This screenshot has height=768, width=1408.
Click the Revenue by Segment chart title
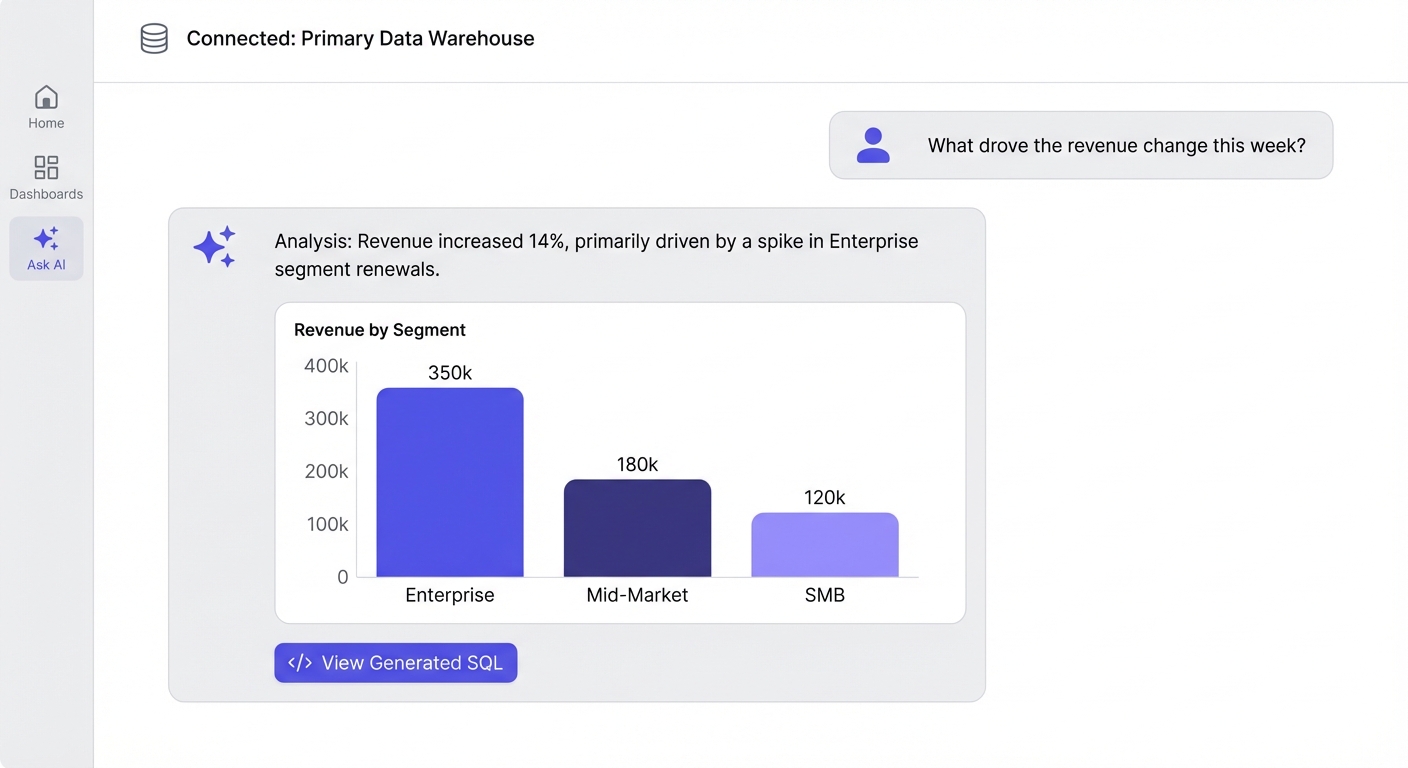(379, 330)
